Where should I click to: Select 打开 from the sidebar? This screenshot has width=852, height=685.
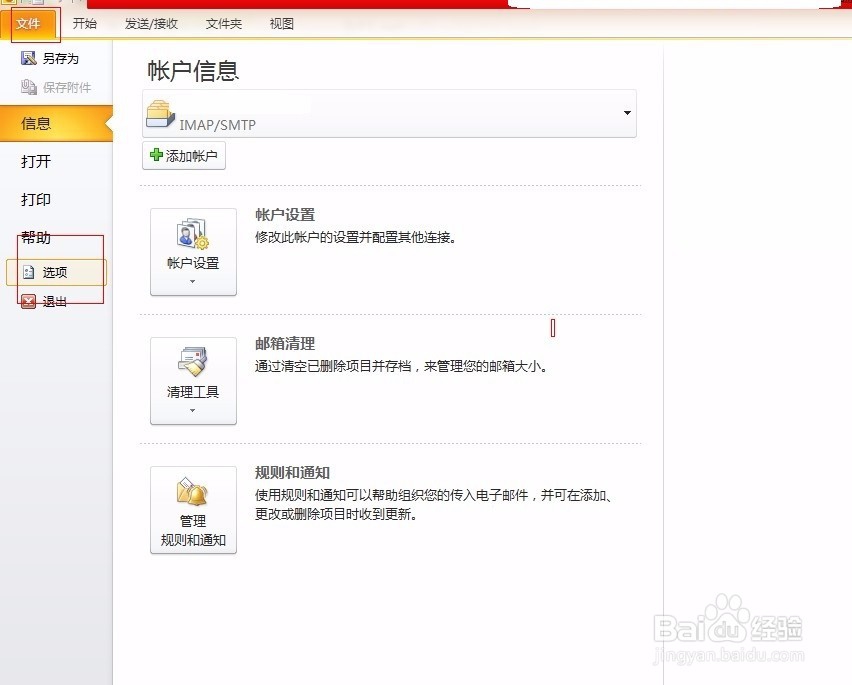point(35,161)
